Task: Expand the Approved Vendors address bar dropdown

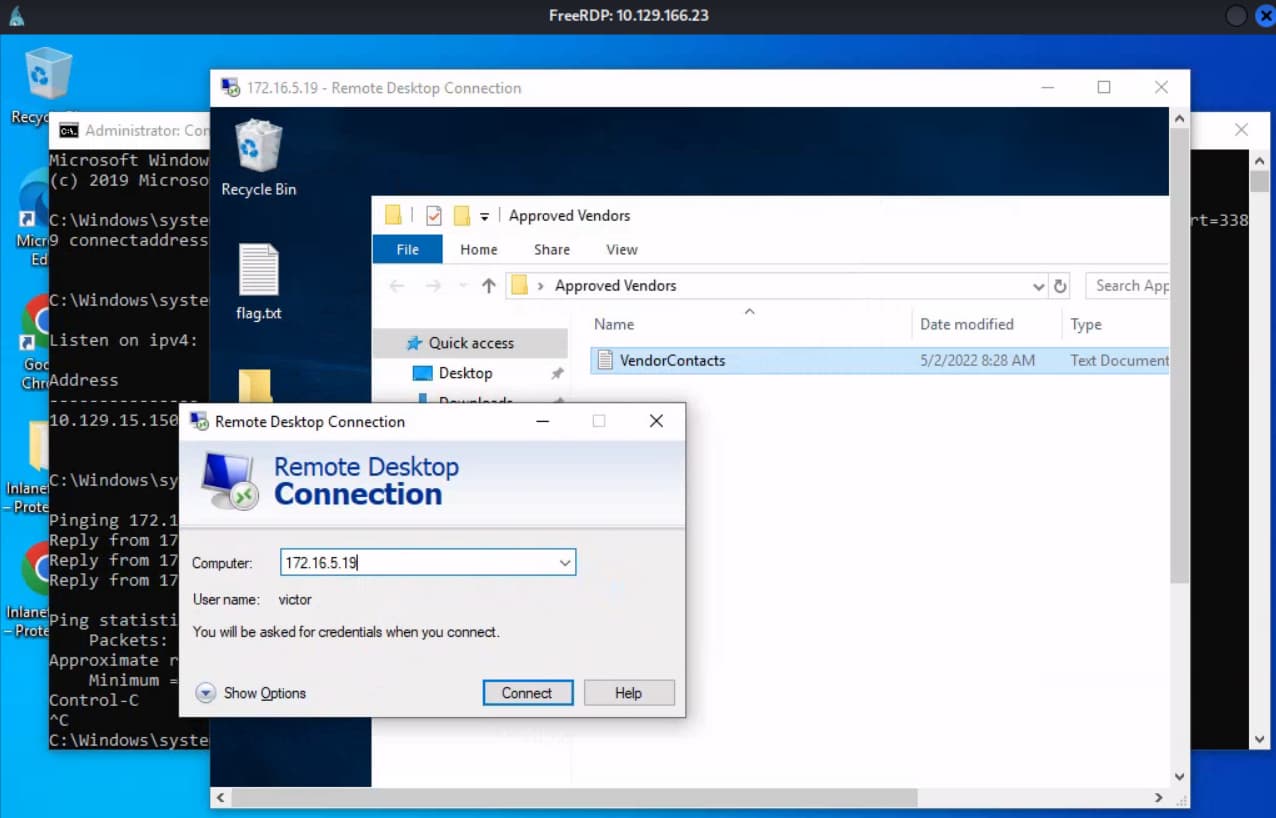Action: (1038, 286)
